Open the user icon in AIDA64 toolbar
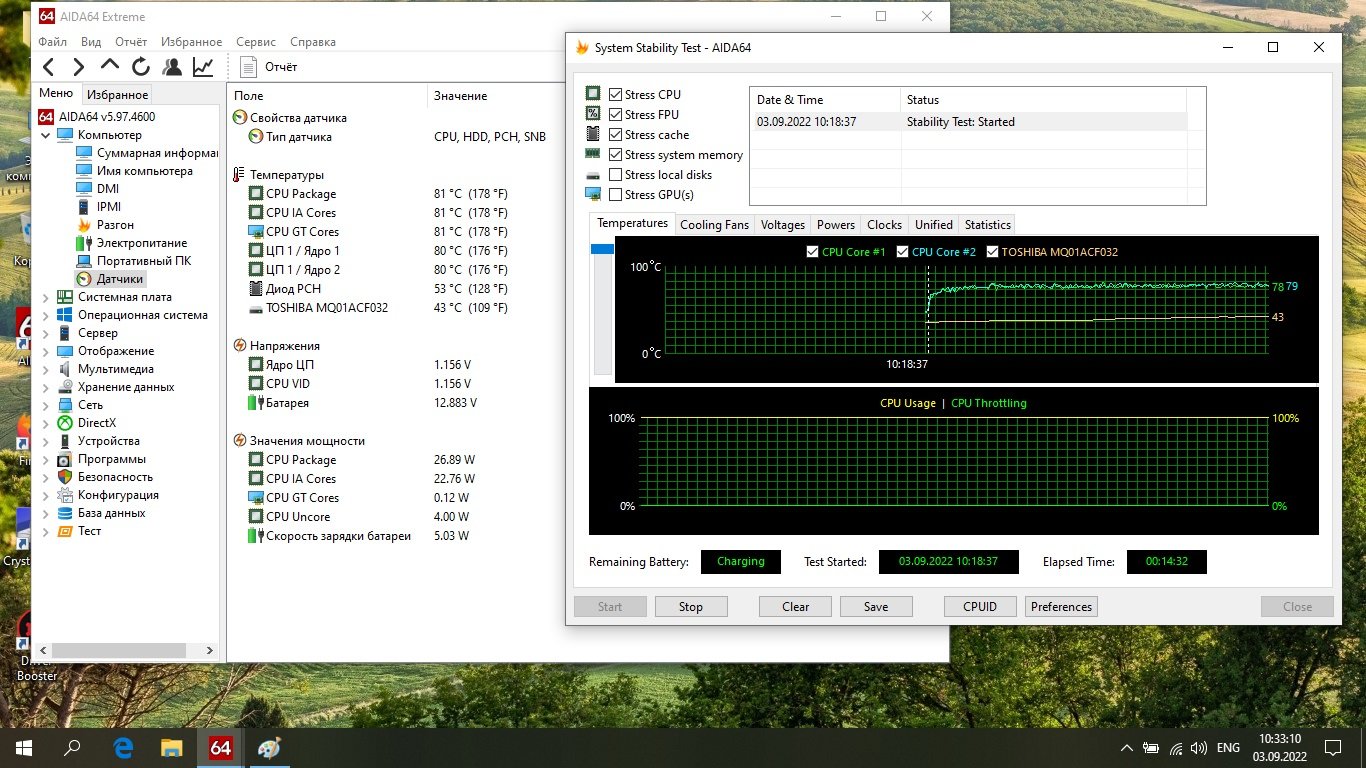The image size is (1366, 768). [172, 67]
